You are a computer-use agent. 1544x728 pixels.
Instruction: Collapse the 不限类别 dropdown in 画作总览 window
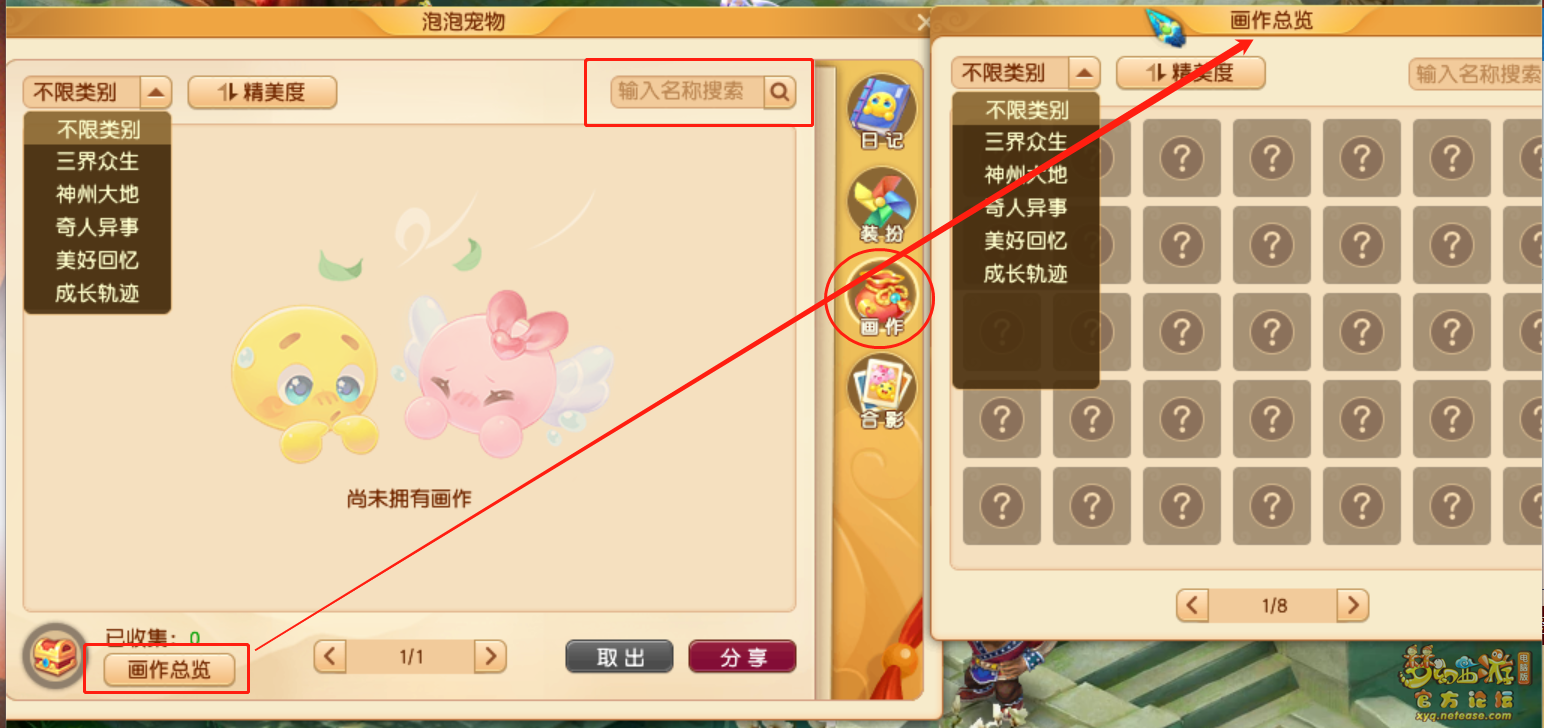pyautogui.click(x=1084, y=73)
